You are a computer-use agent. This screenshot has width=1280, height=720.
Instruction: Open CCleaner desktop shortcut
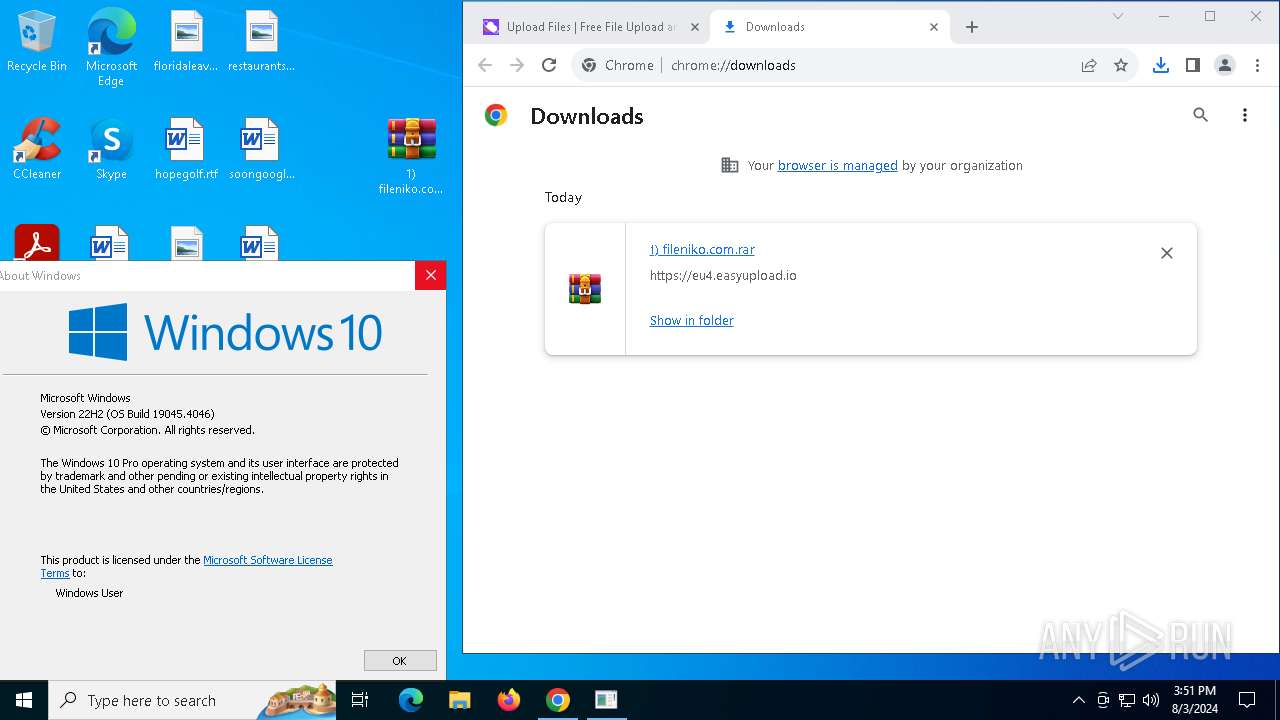click(x=37, y=150)
